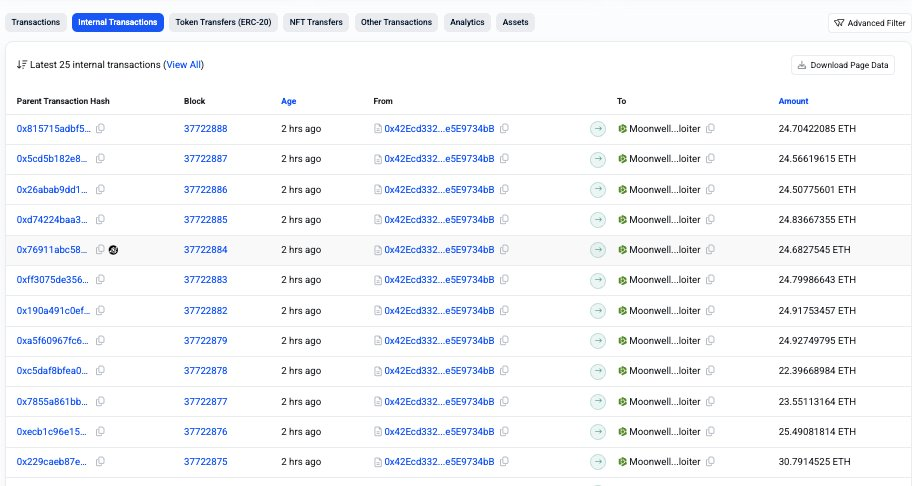The image size is (912, 486).
Task: Copy Moonwell To address in first row
Action: [x=710, y=129]
